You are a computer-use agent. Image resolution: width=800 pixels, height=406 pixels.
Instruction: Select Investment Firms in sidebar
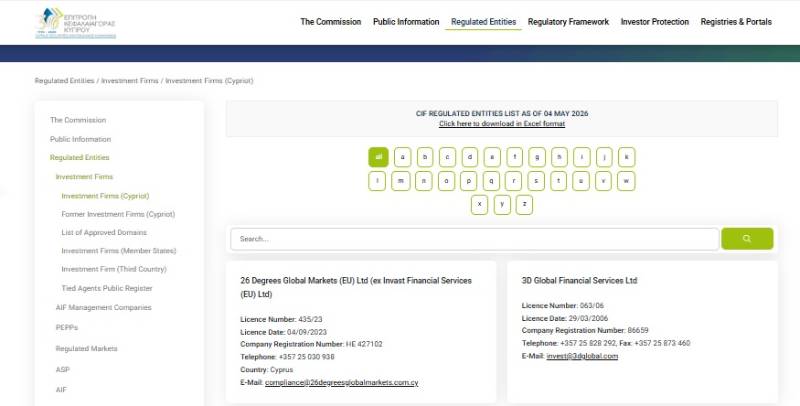(x=84, y=176)
